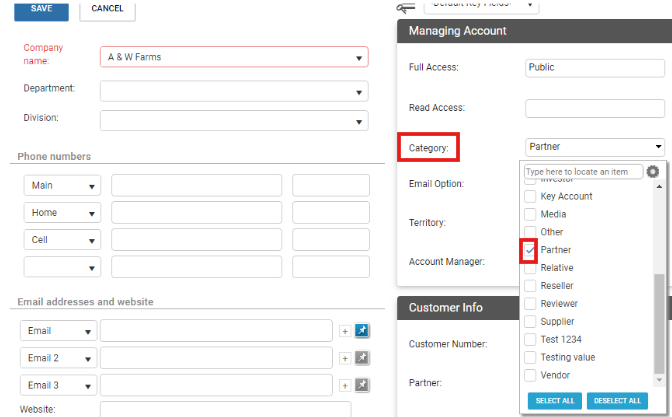This screenshot has height=417, width=672.
Task: Click the category list scrollbar thumb
Action: click(x=659, y=324)
